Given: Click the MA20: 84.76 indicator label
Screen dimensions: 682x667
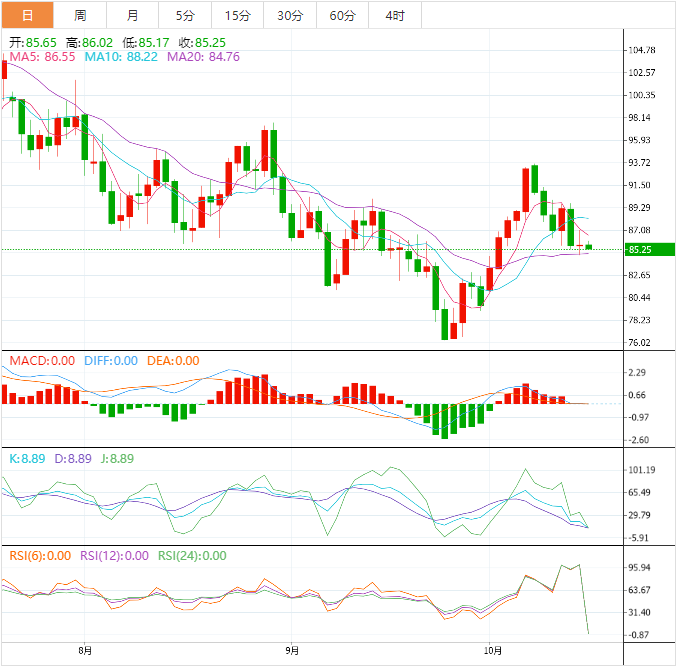Looking at the screenshot, I should [203, 57].
